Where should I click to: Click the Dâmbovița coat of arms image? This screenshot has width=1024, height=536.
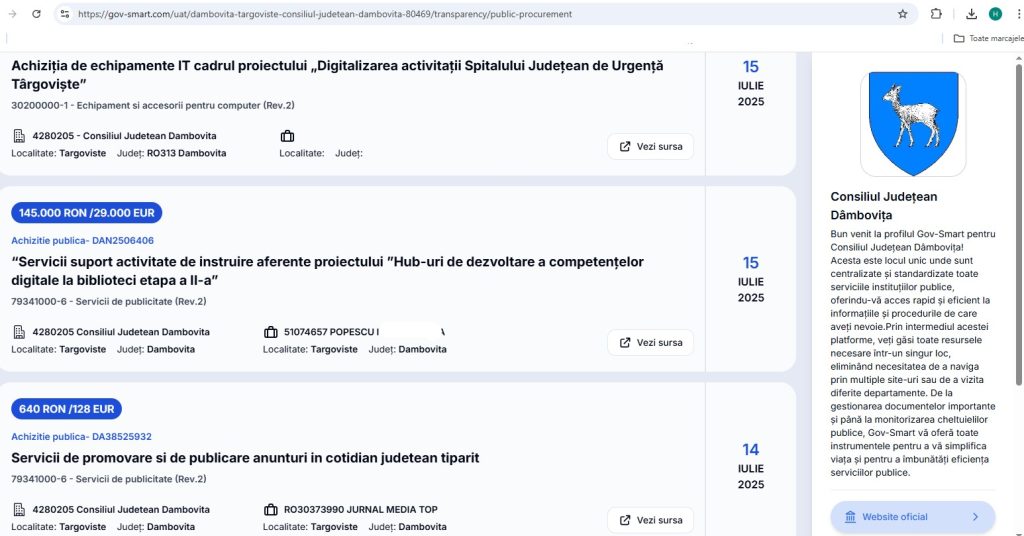pos(913,123)
